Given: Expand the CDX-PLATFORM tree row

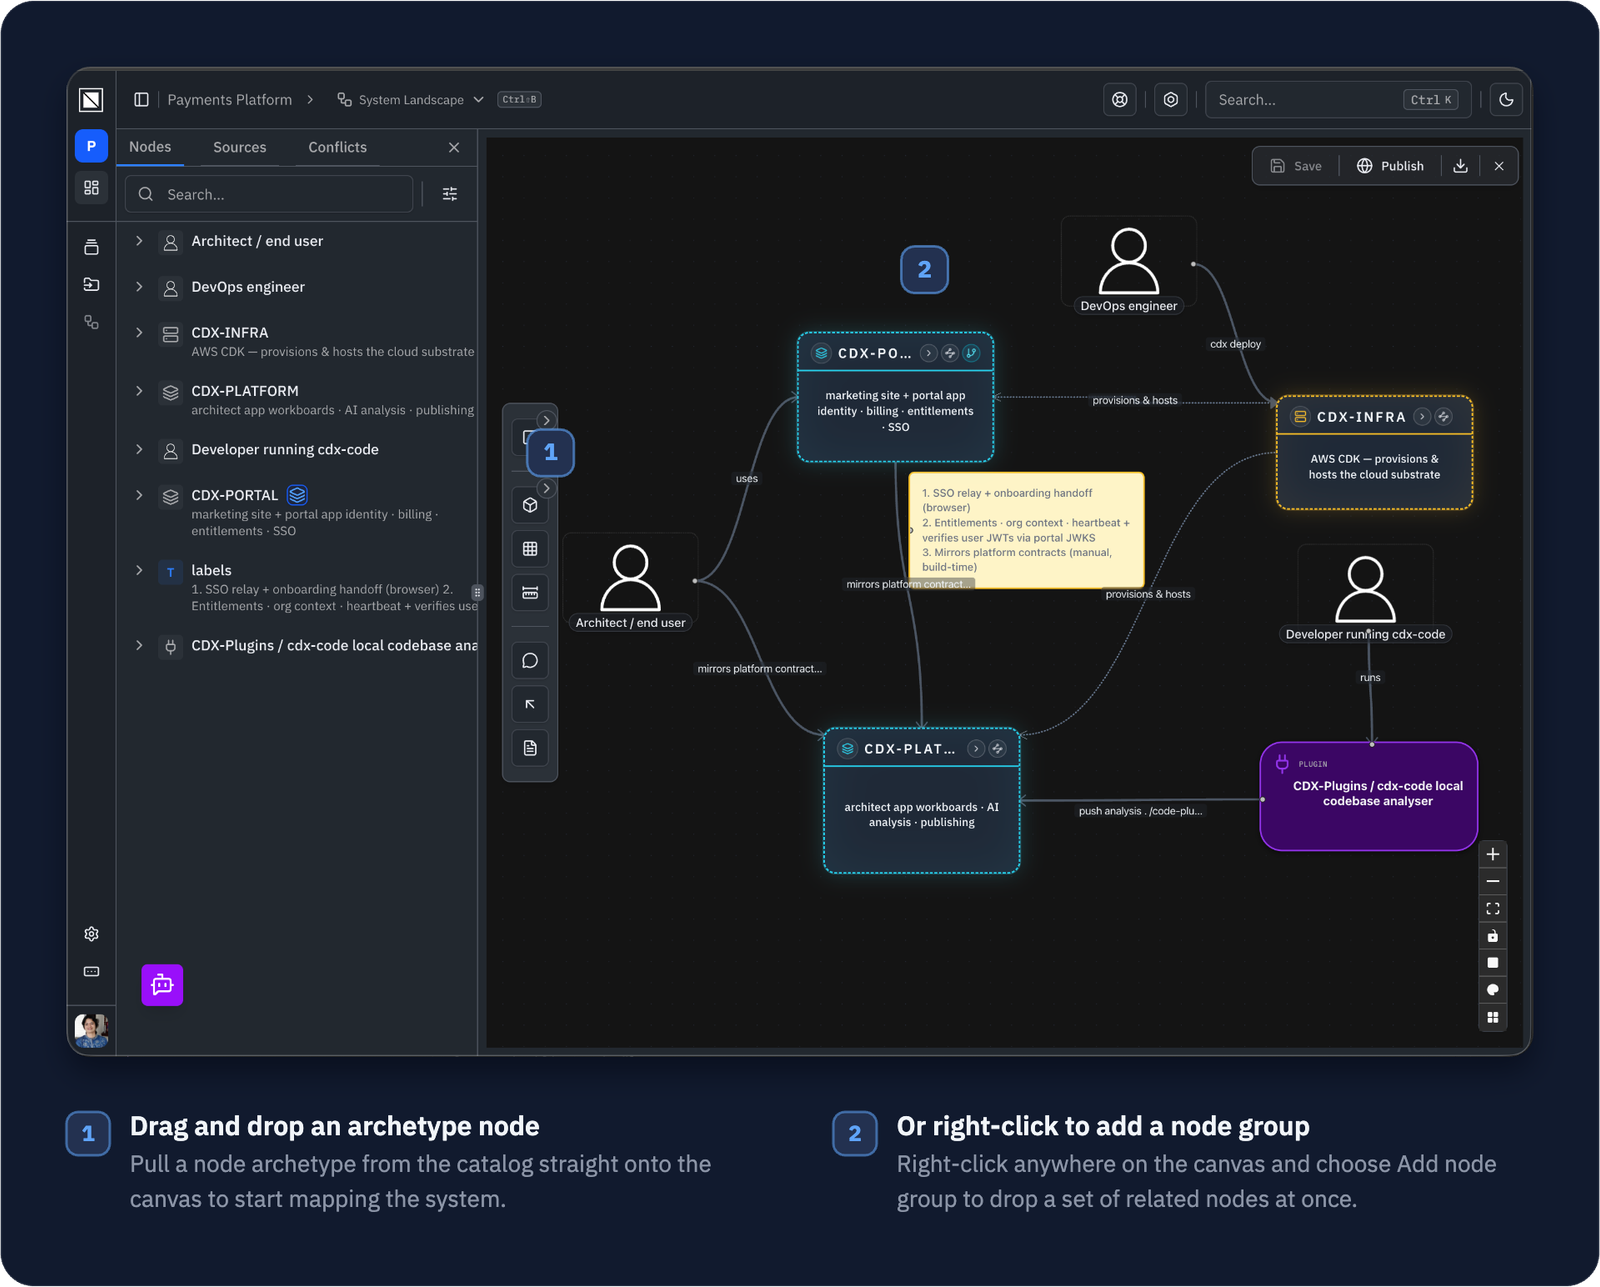Looking at the screenshot, I should pyautogui.click(x=139, y=391).
